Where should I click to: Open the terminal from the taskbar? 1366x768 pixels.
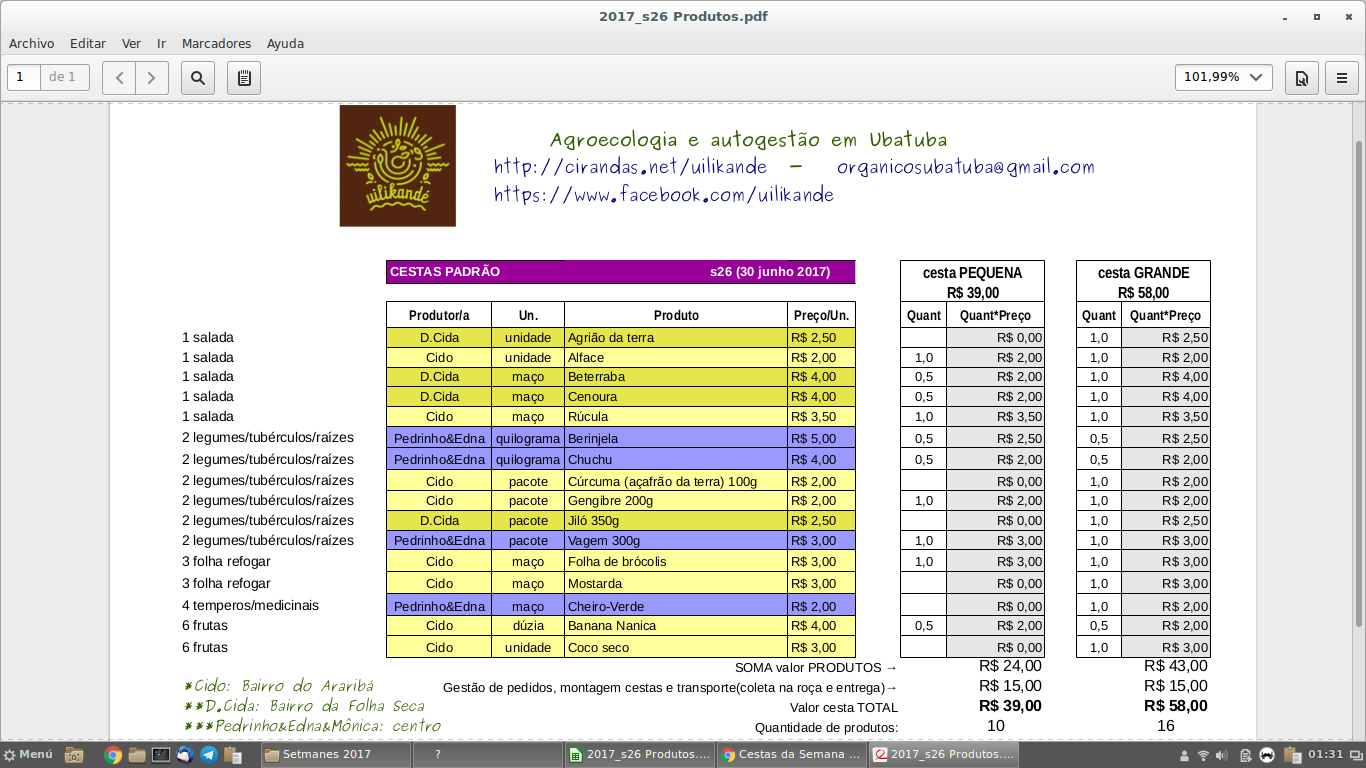(x=161, y=755)
